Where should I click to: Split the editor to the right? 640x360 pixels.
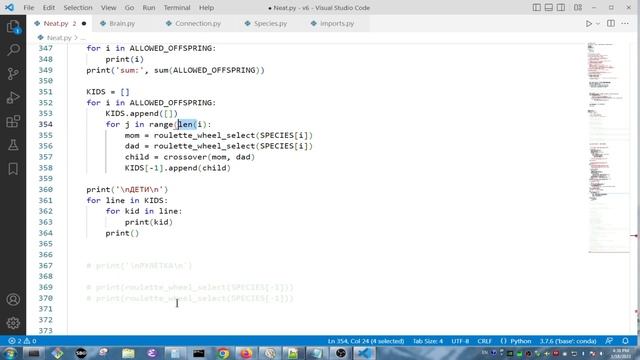tap(611, 24)
